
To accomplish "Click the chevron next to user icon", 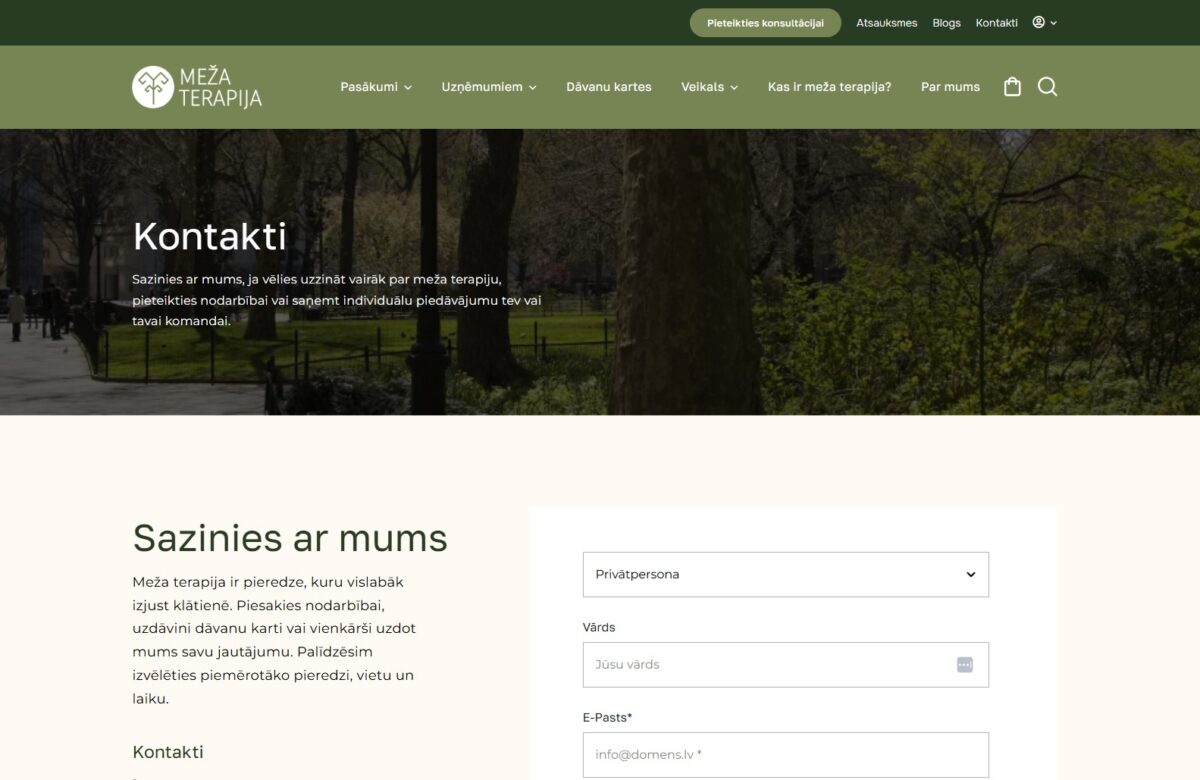I will [x=1053, y=23].
